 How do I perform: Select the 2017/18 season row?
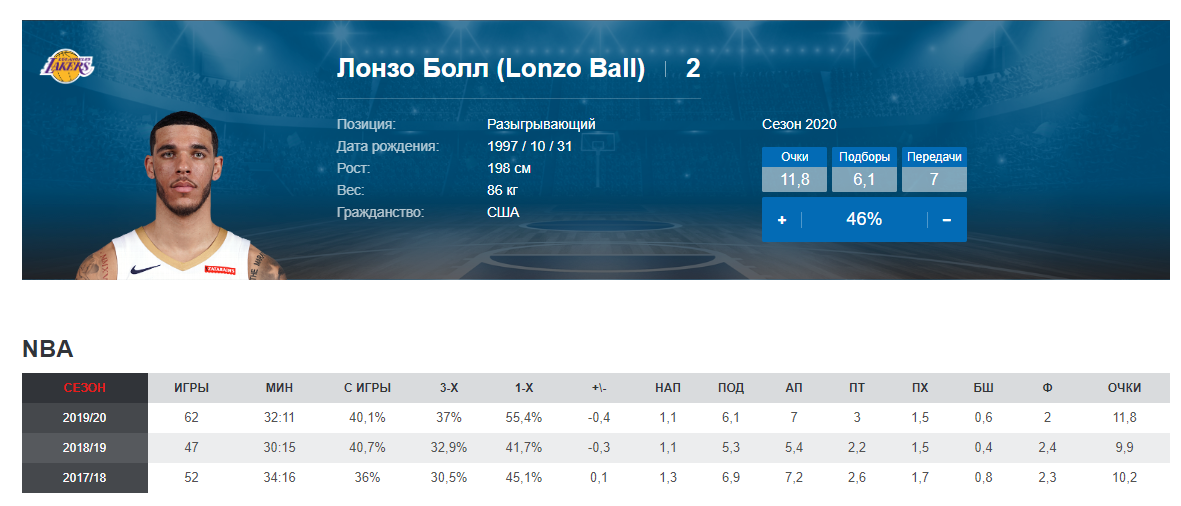[595, 477]
